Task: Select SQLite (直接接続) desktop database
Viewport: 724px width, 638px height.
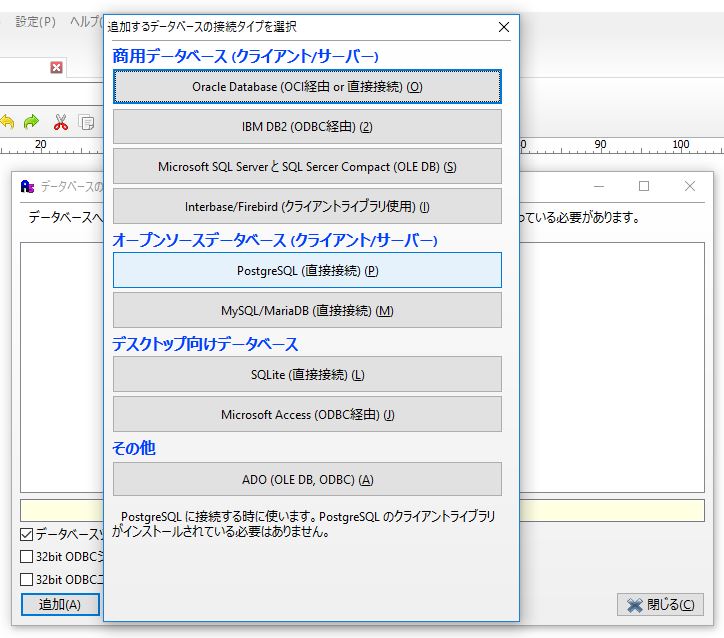Action: tap(307, 374)
